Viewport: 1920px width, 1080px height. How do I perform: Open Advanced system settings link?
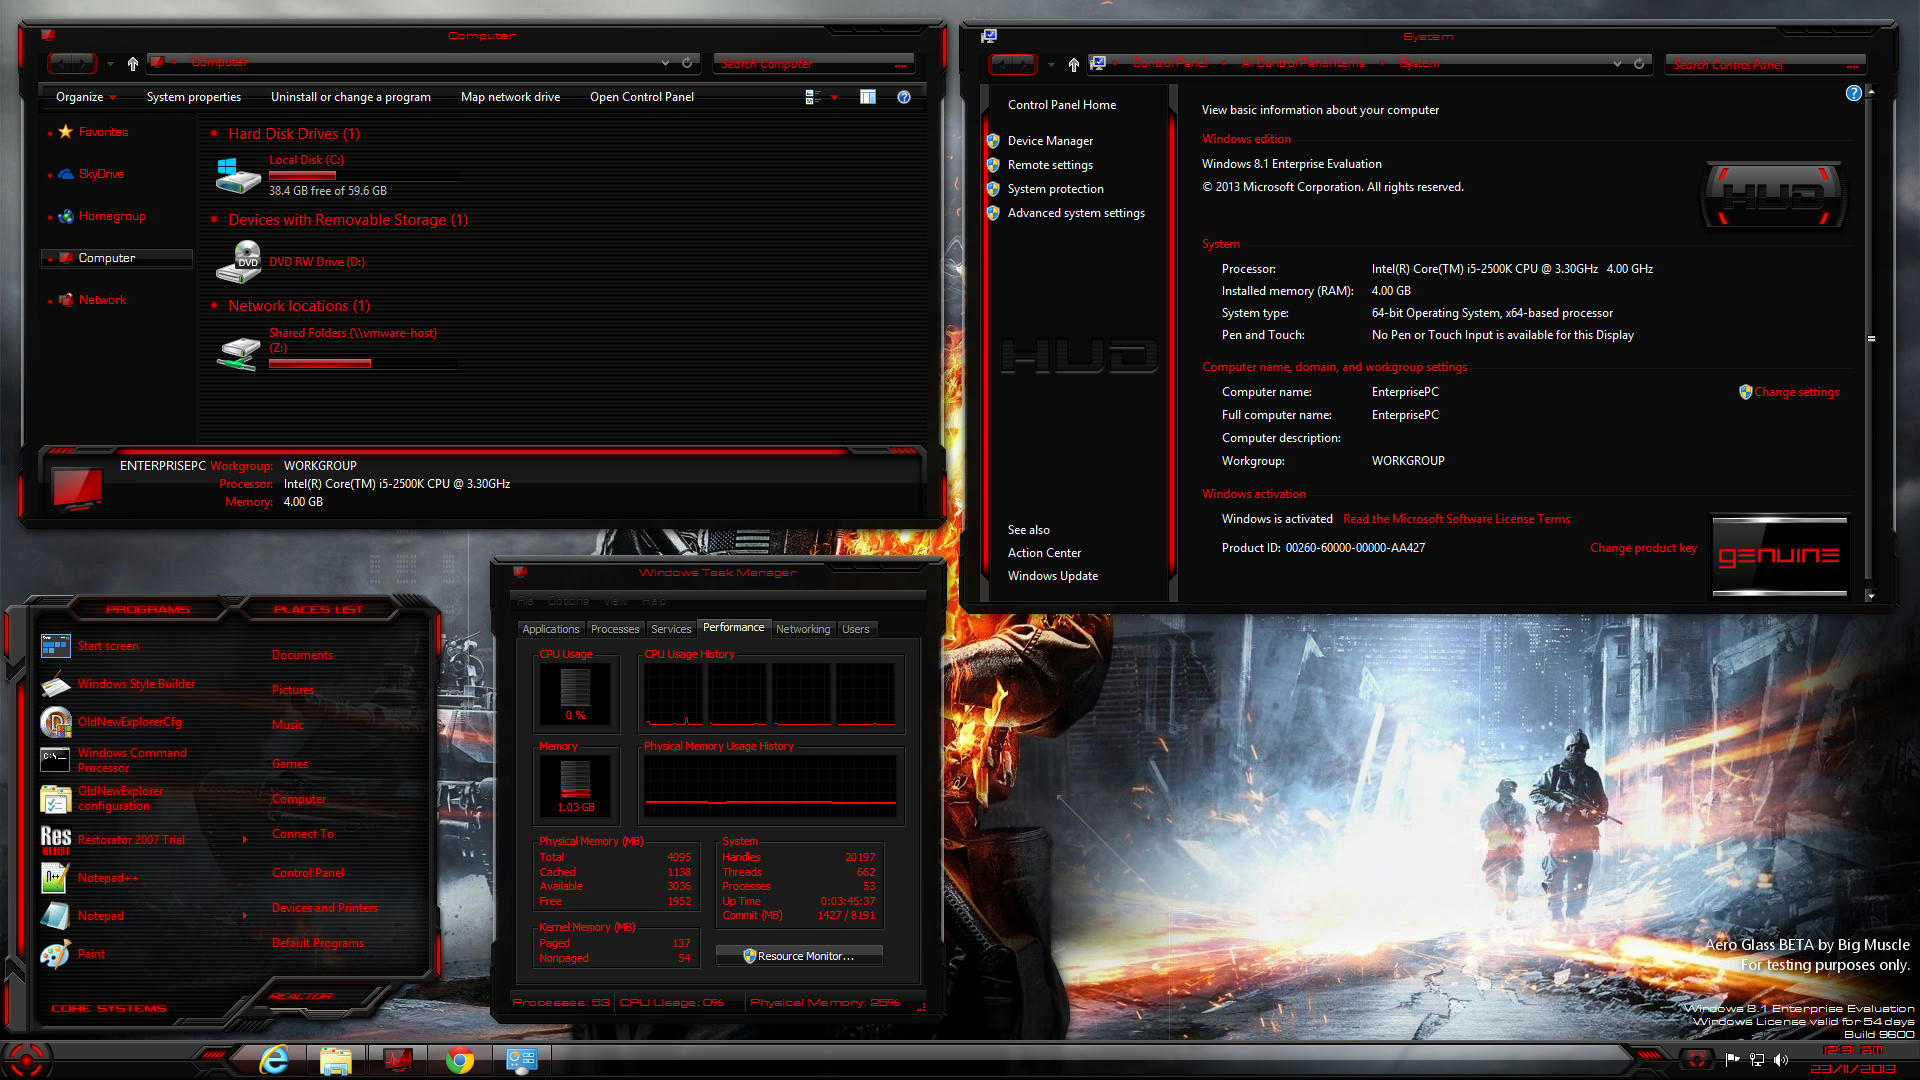[x=1076, y=213]
